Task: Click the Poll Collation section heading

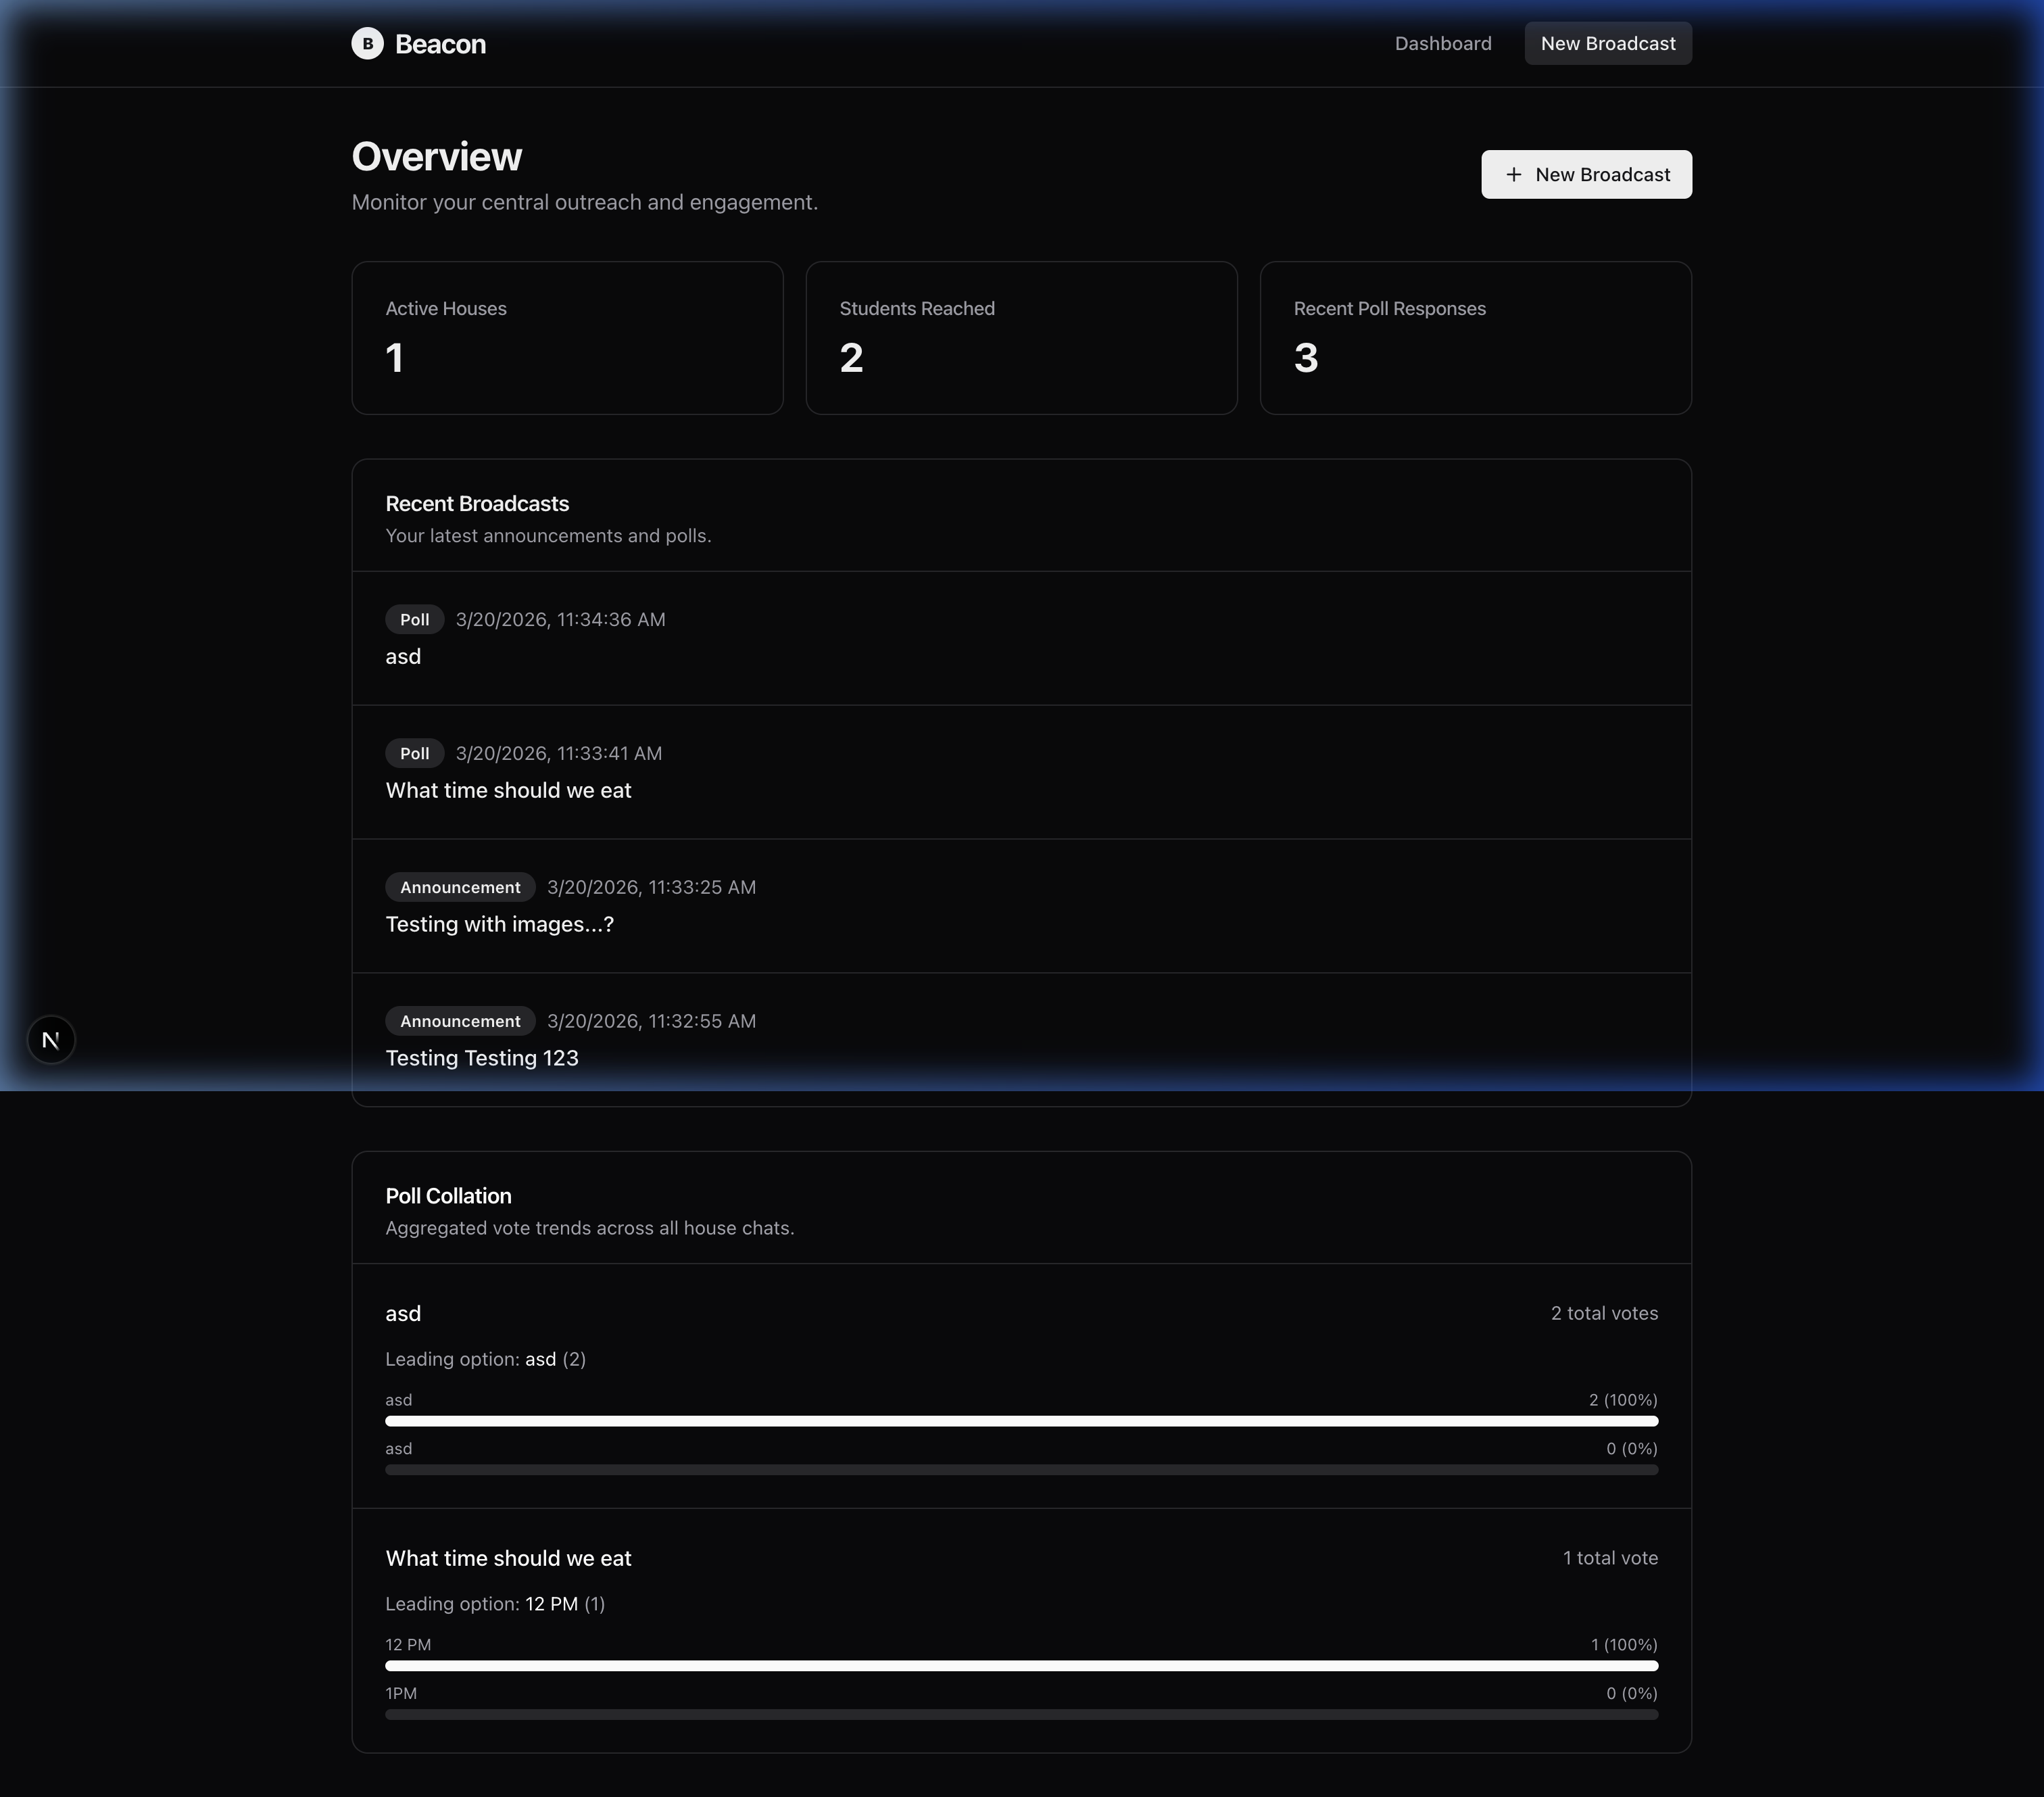Action: pyautogui.click(x=448, y=1196)
